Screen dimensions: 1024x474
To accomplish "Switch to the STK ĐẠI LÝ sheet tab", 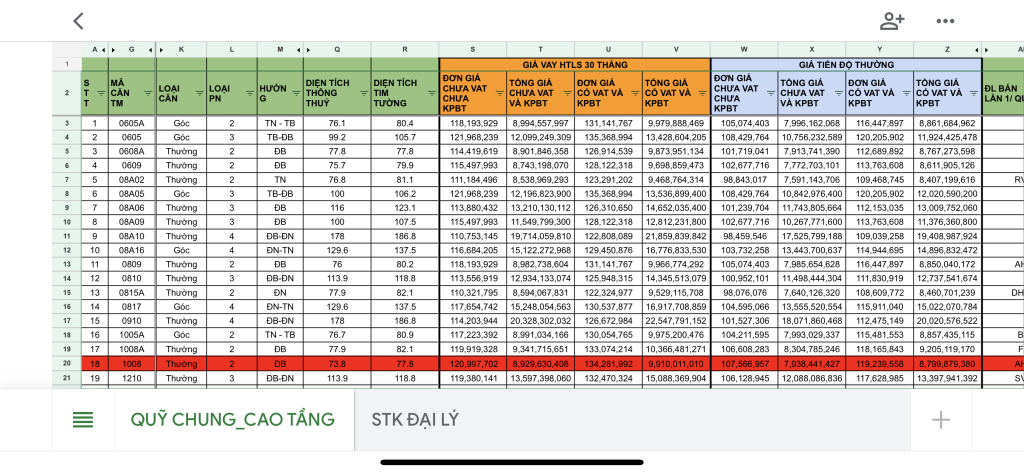I will [415, 420].
